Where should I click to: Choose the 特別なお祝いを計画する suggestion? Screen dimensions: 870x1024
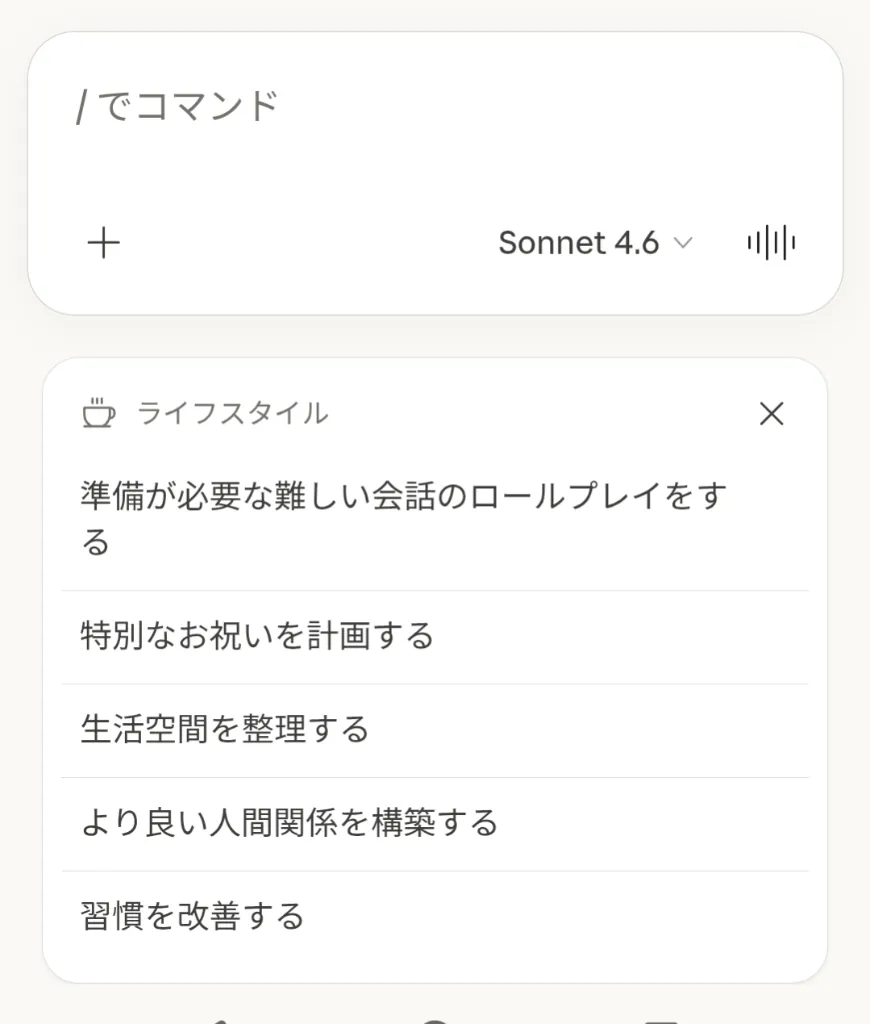click(257, 636)
